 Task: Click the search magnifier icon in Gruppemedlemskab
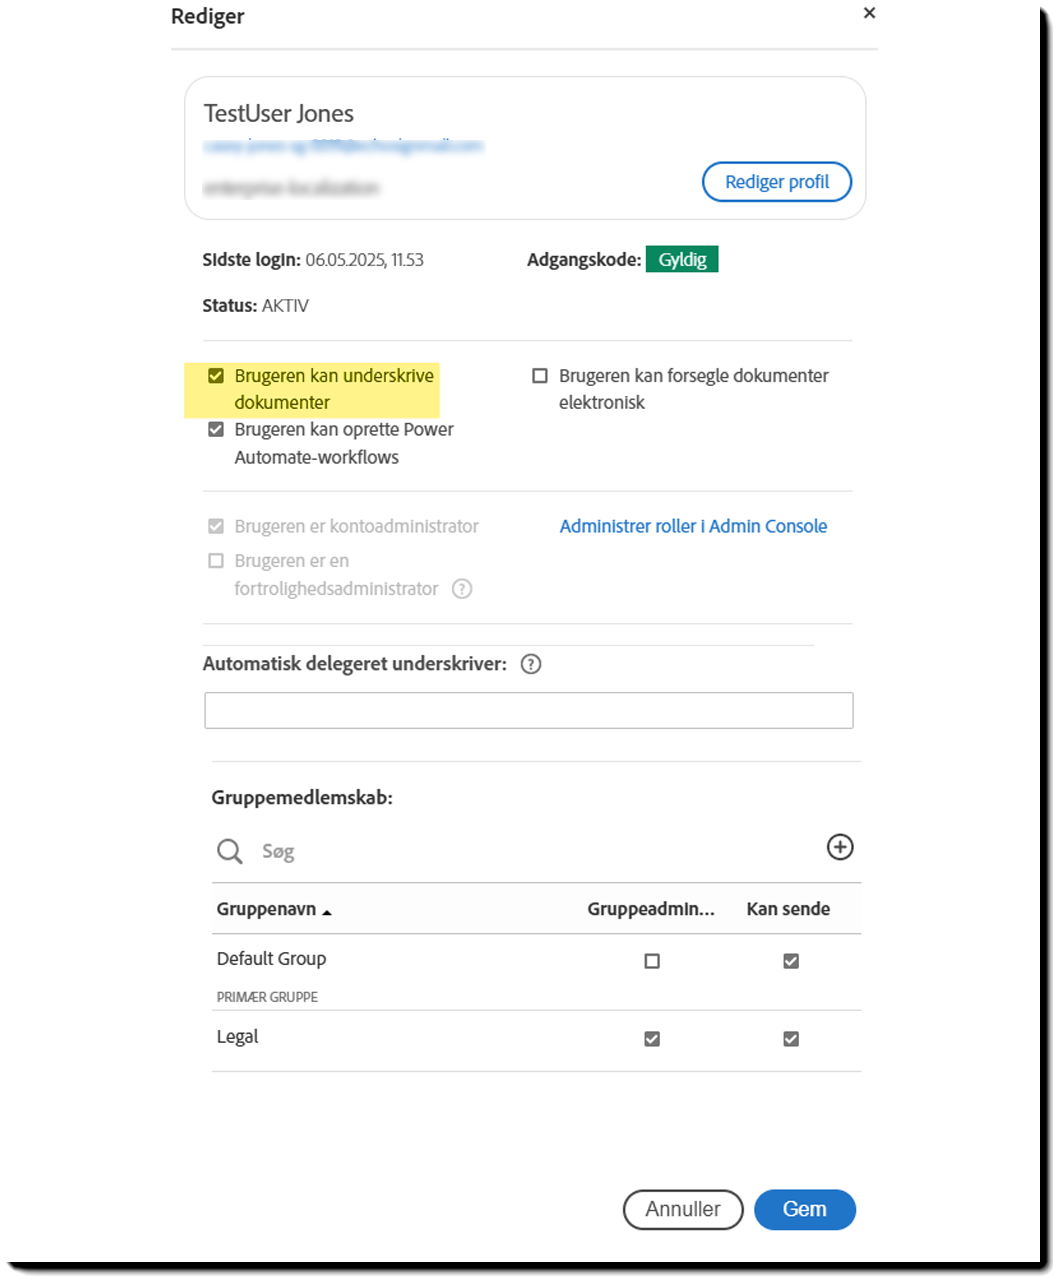(x=230, y=851)
